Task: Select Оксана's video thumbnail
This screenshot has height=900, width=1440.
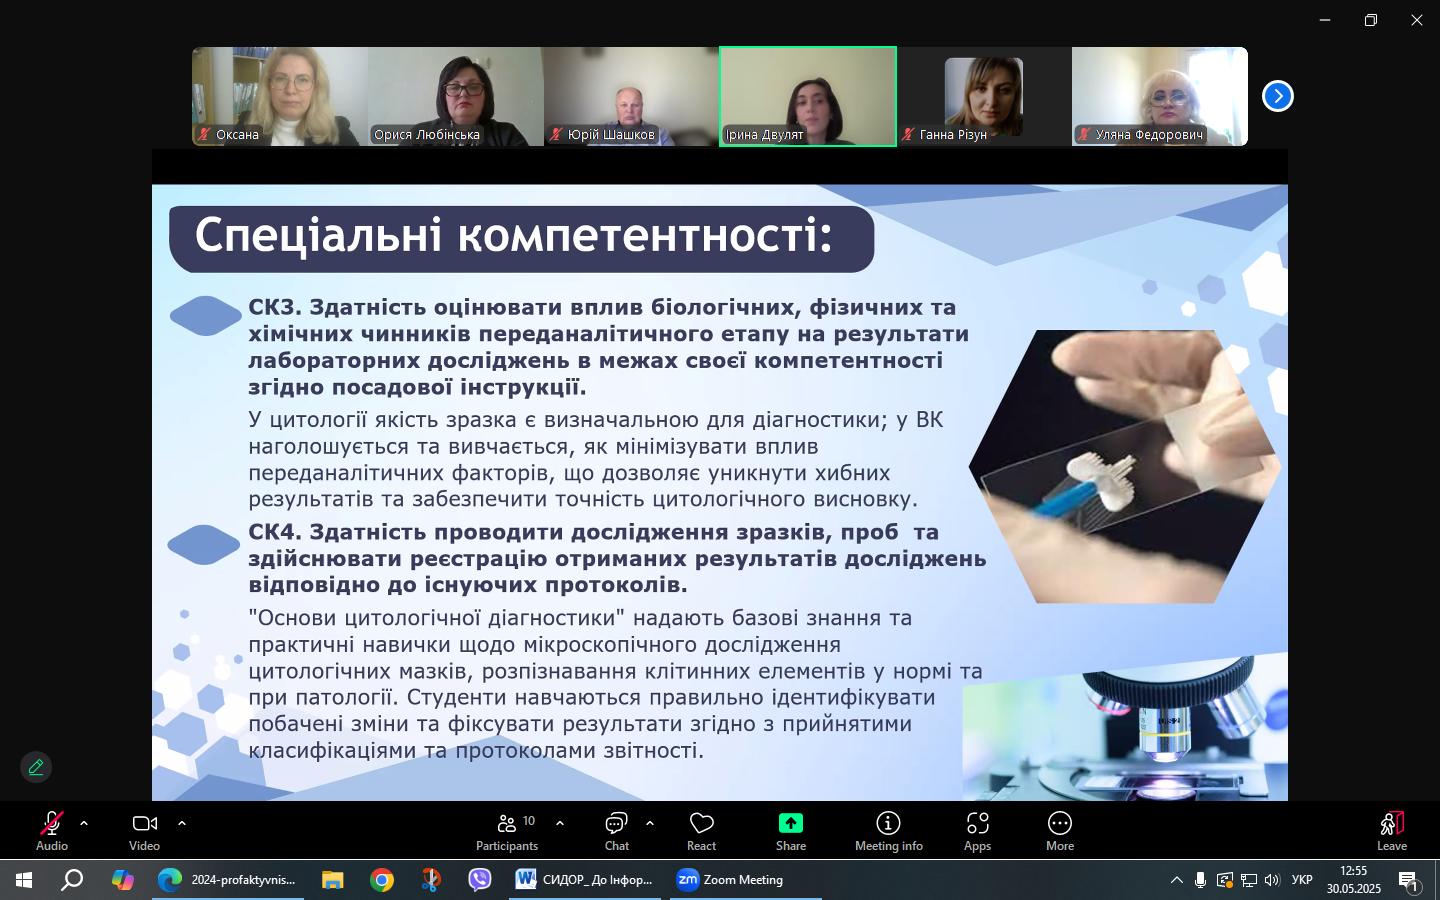Action: point(280,96)
